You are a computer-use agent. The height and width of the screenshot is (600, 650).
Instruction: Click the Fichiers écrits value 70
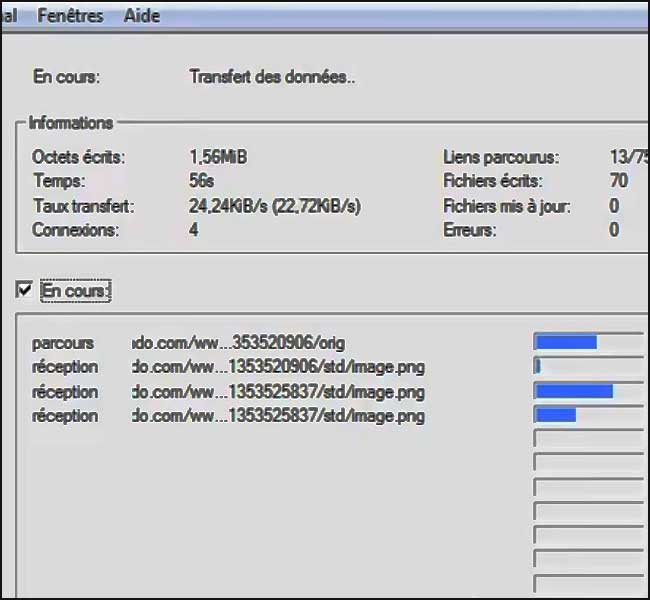[x=619, y=181]
